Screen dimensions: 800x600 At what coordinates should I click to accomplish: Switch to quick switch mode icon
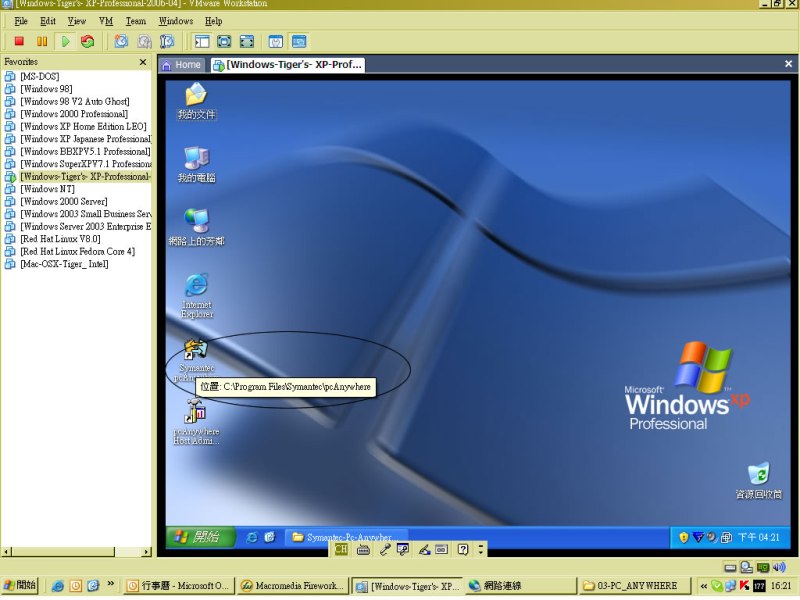click(224, 41)
